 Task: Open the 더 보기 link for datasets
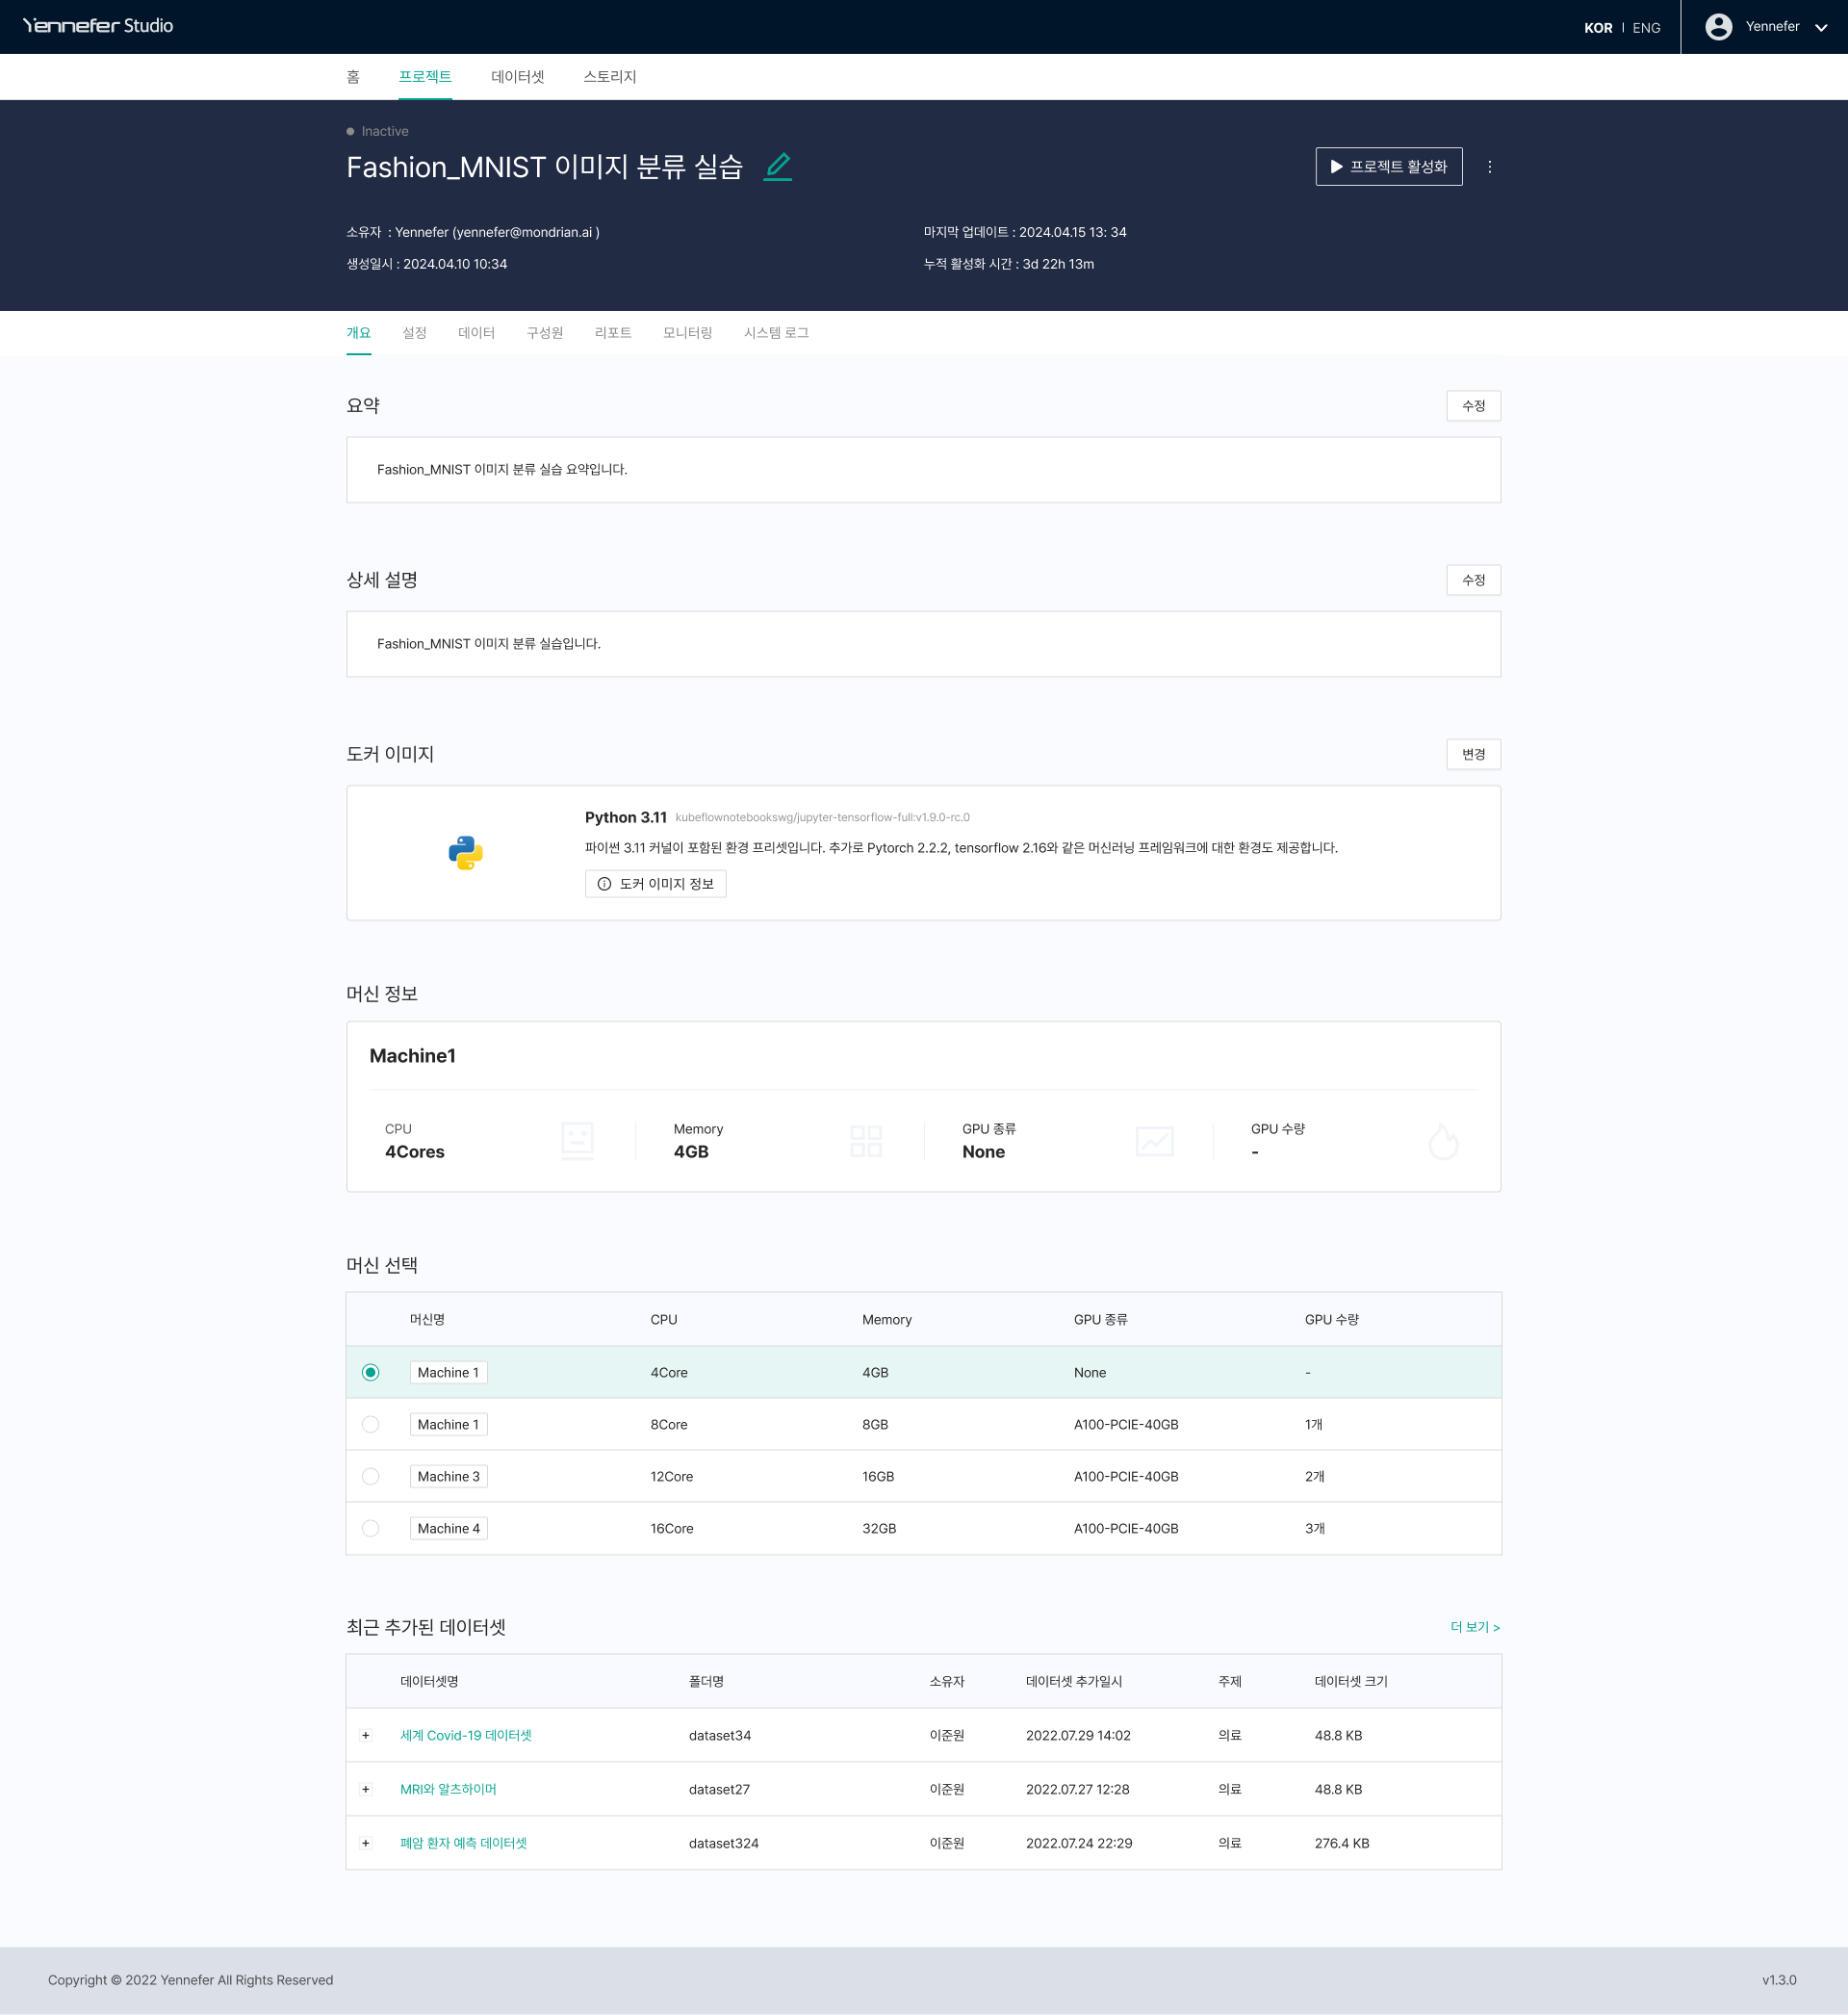[1474, 1627]
